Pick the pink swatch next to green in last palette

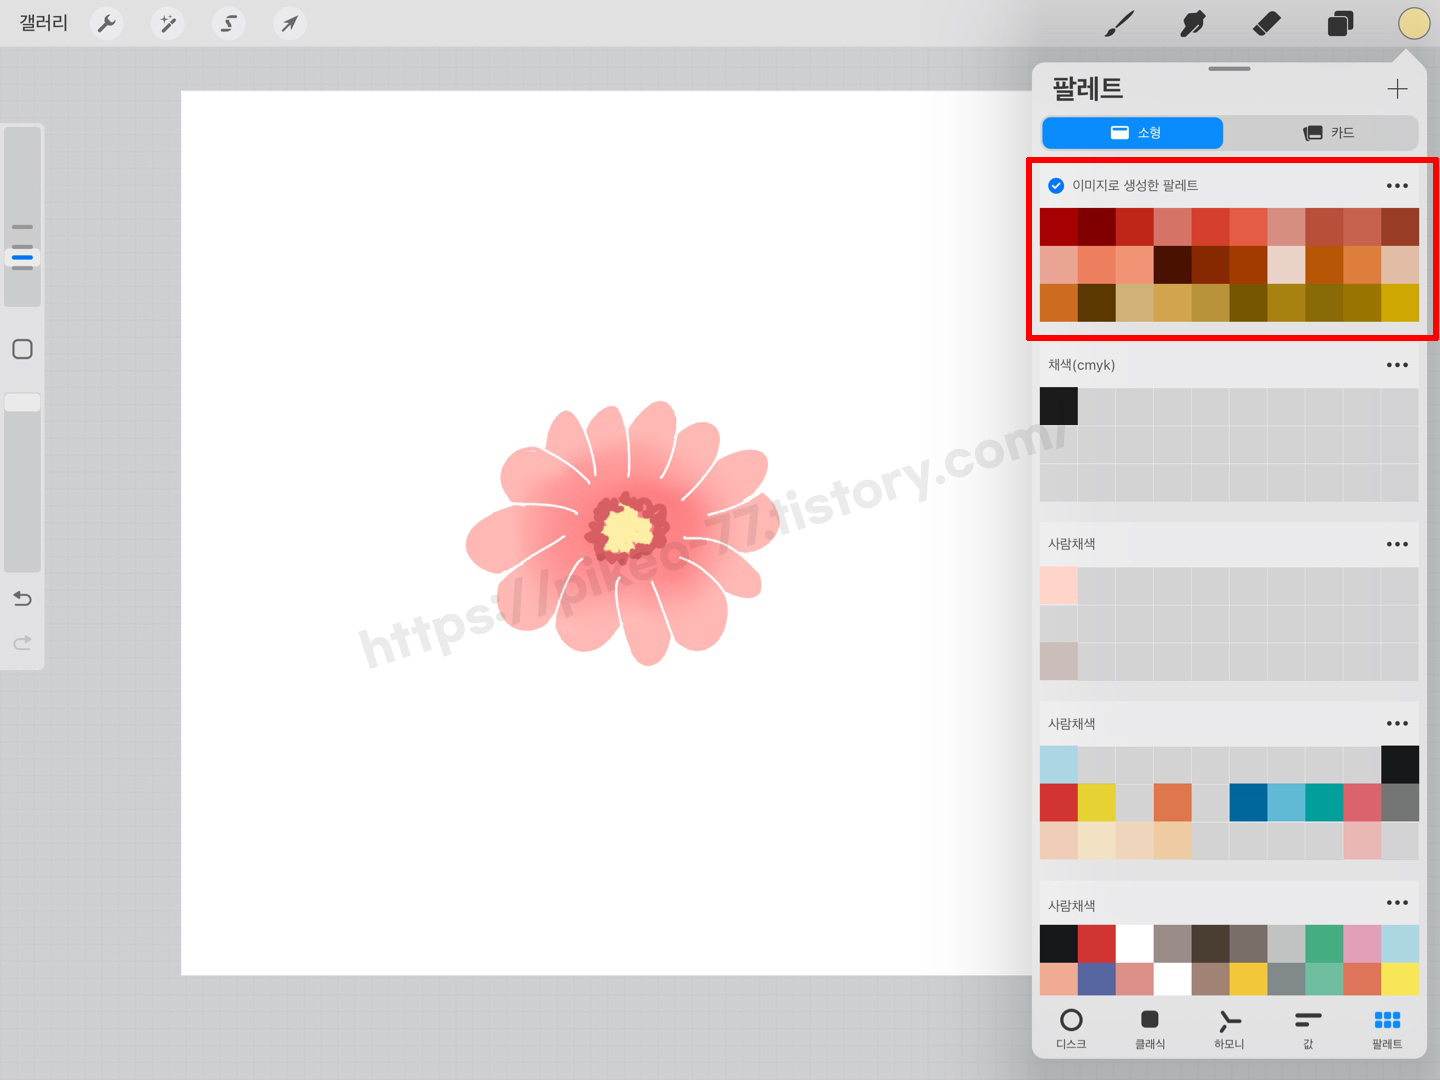[x=1362, y=944]
